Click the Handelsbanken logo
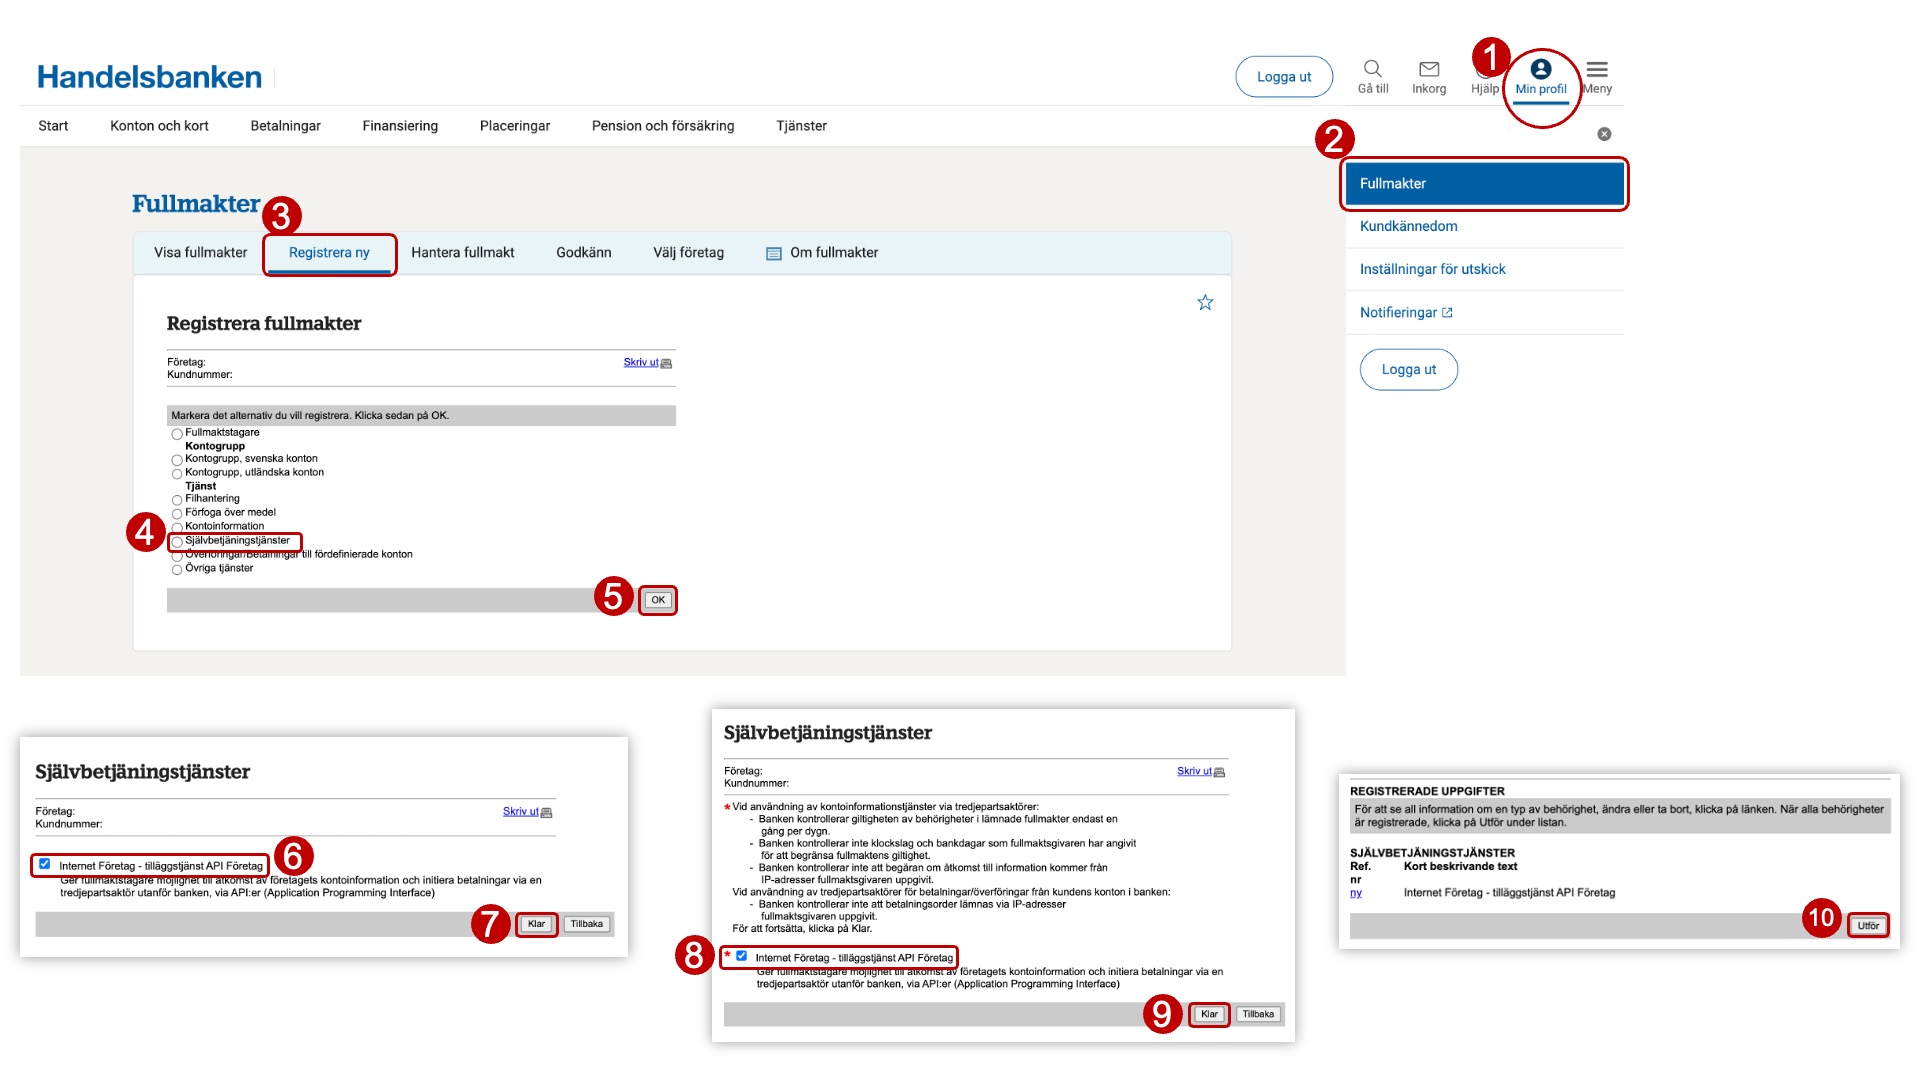 [x=149, y=77]
